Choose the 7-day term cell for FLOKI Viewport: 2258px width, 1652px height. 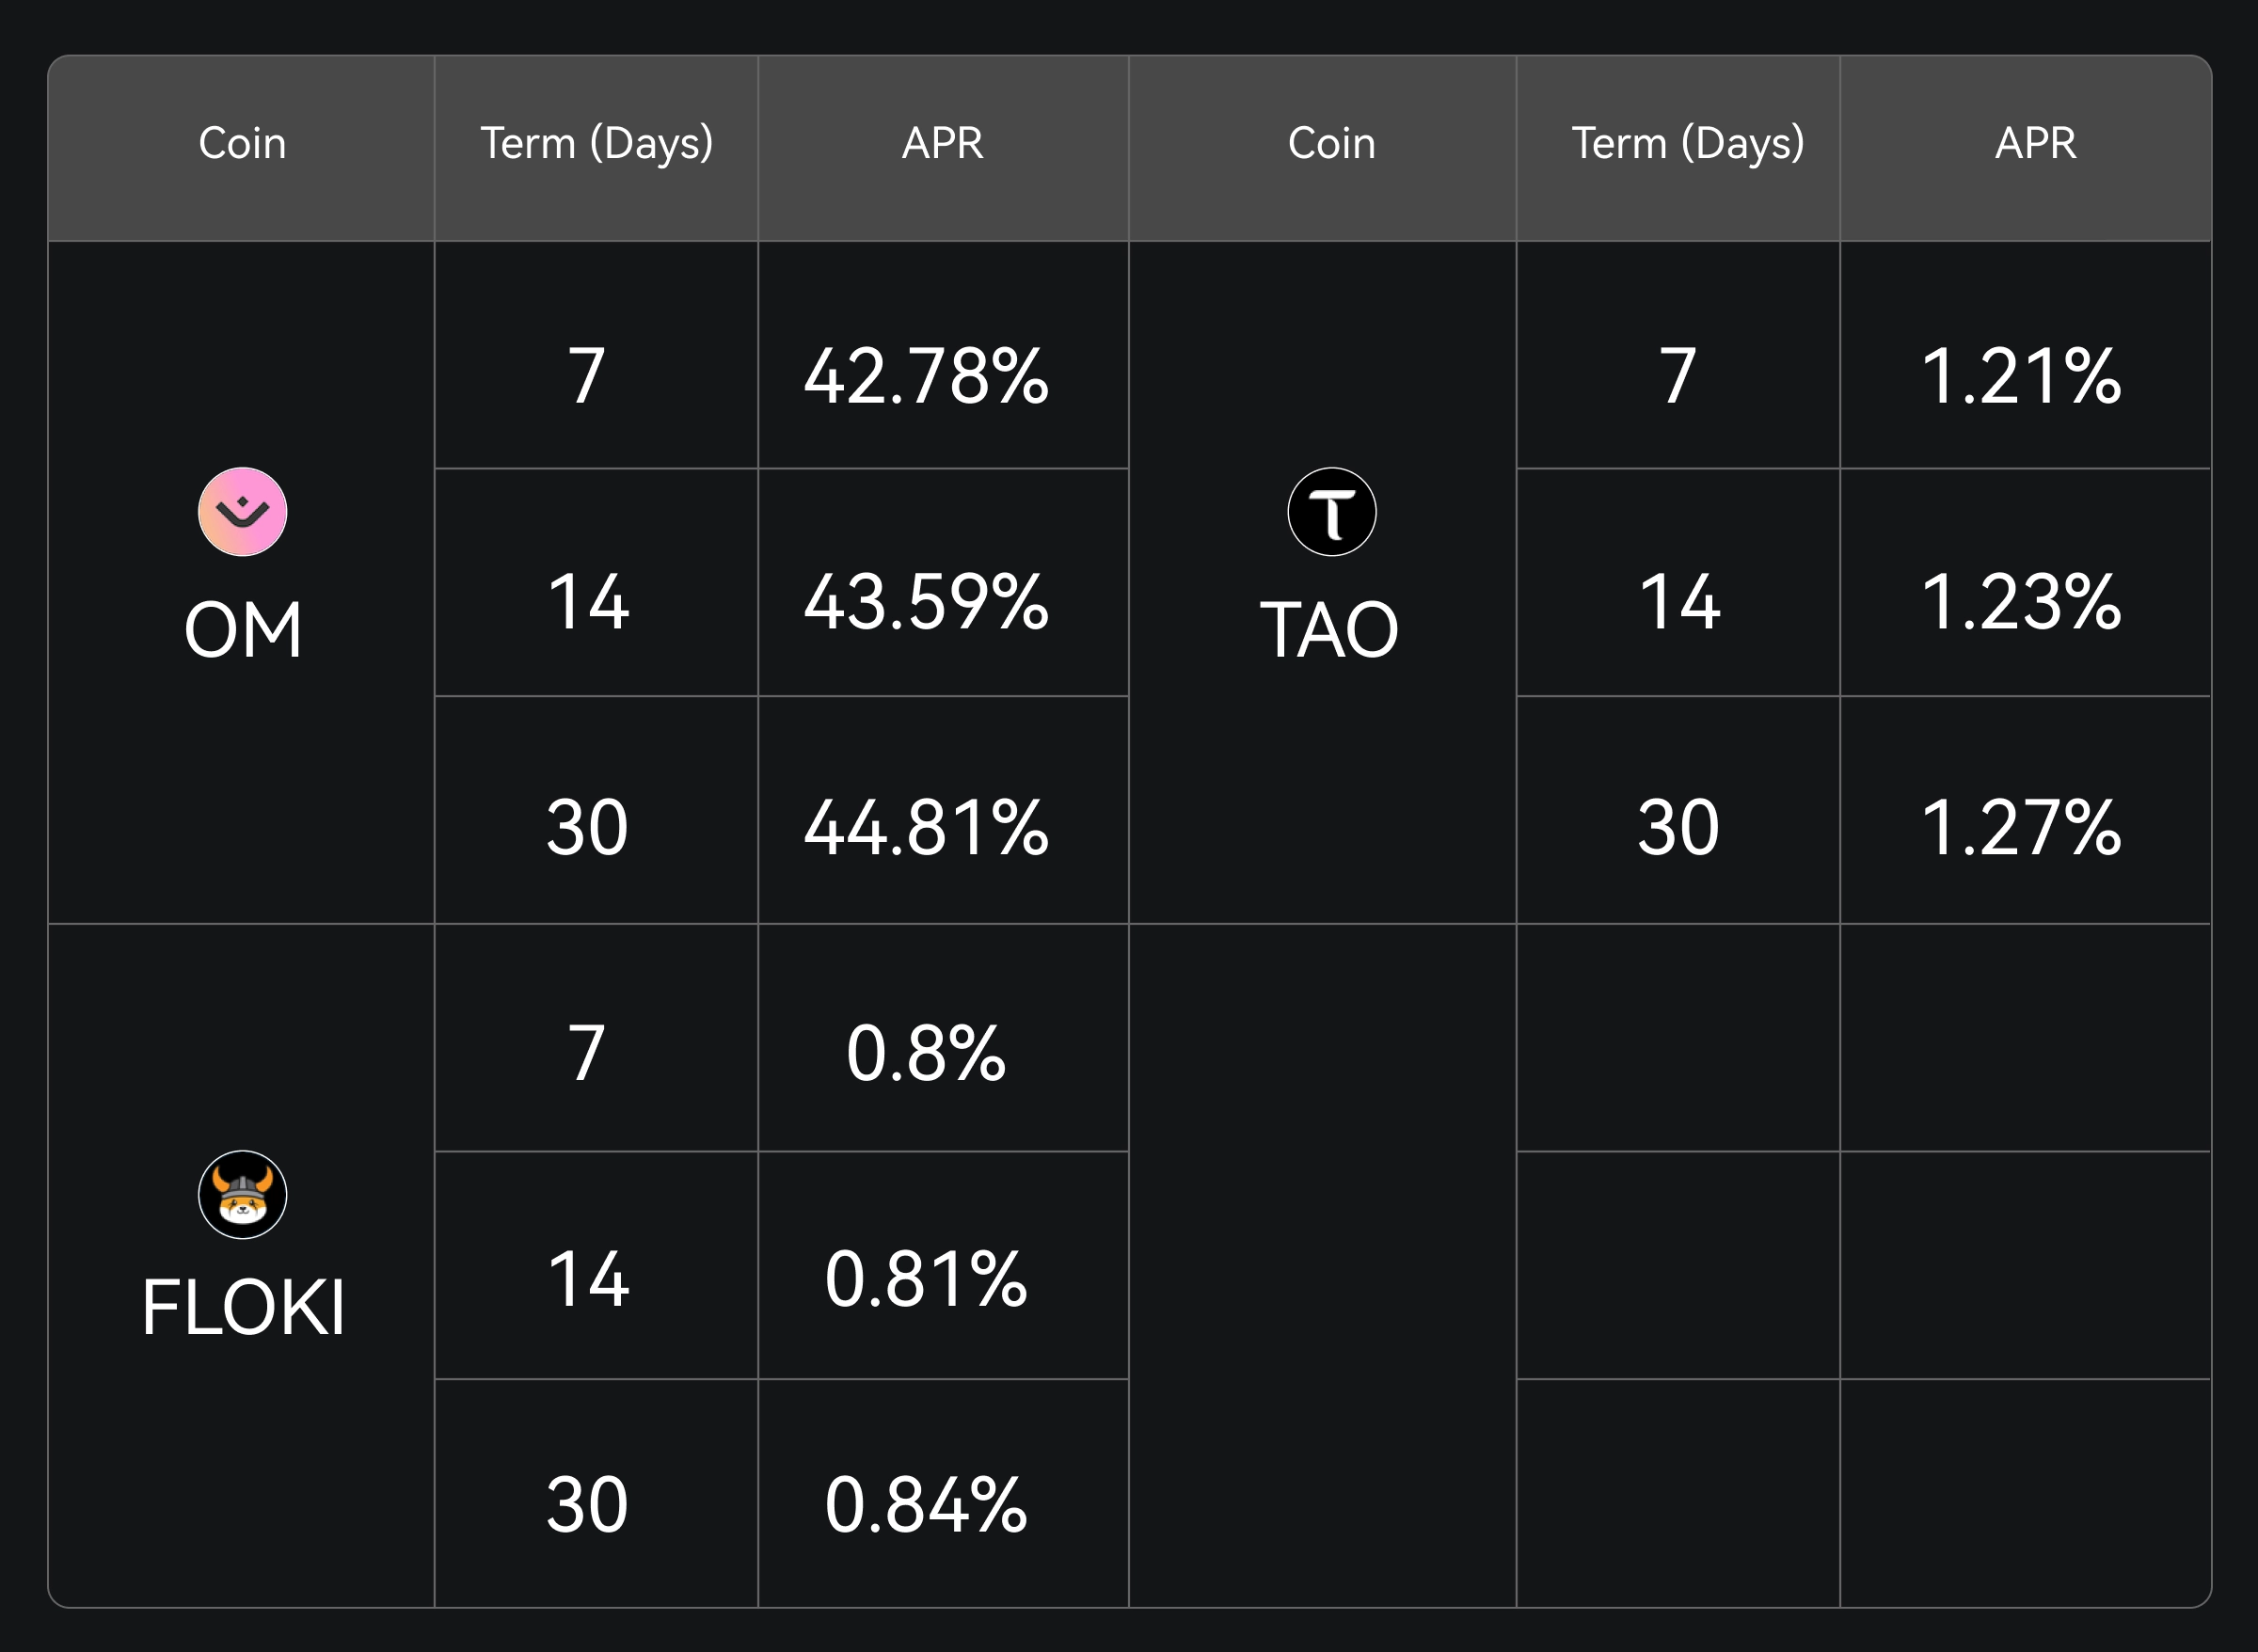point(588,1054)
